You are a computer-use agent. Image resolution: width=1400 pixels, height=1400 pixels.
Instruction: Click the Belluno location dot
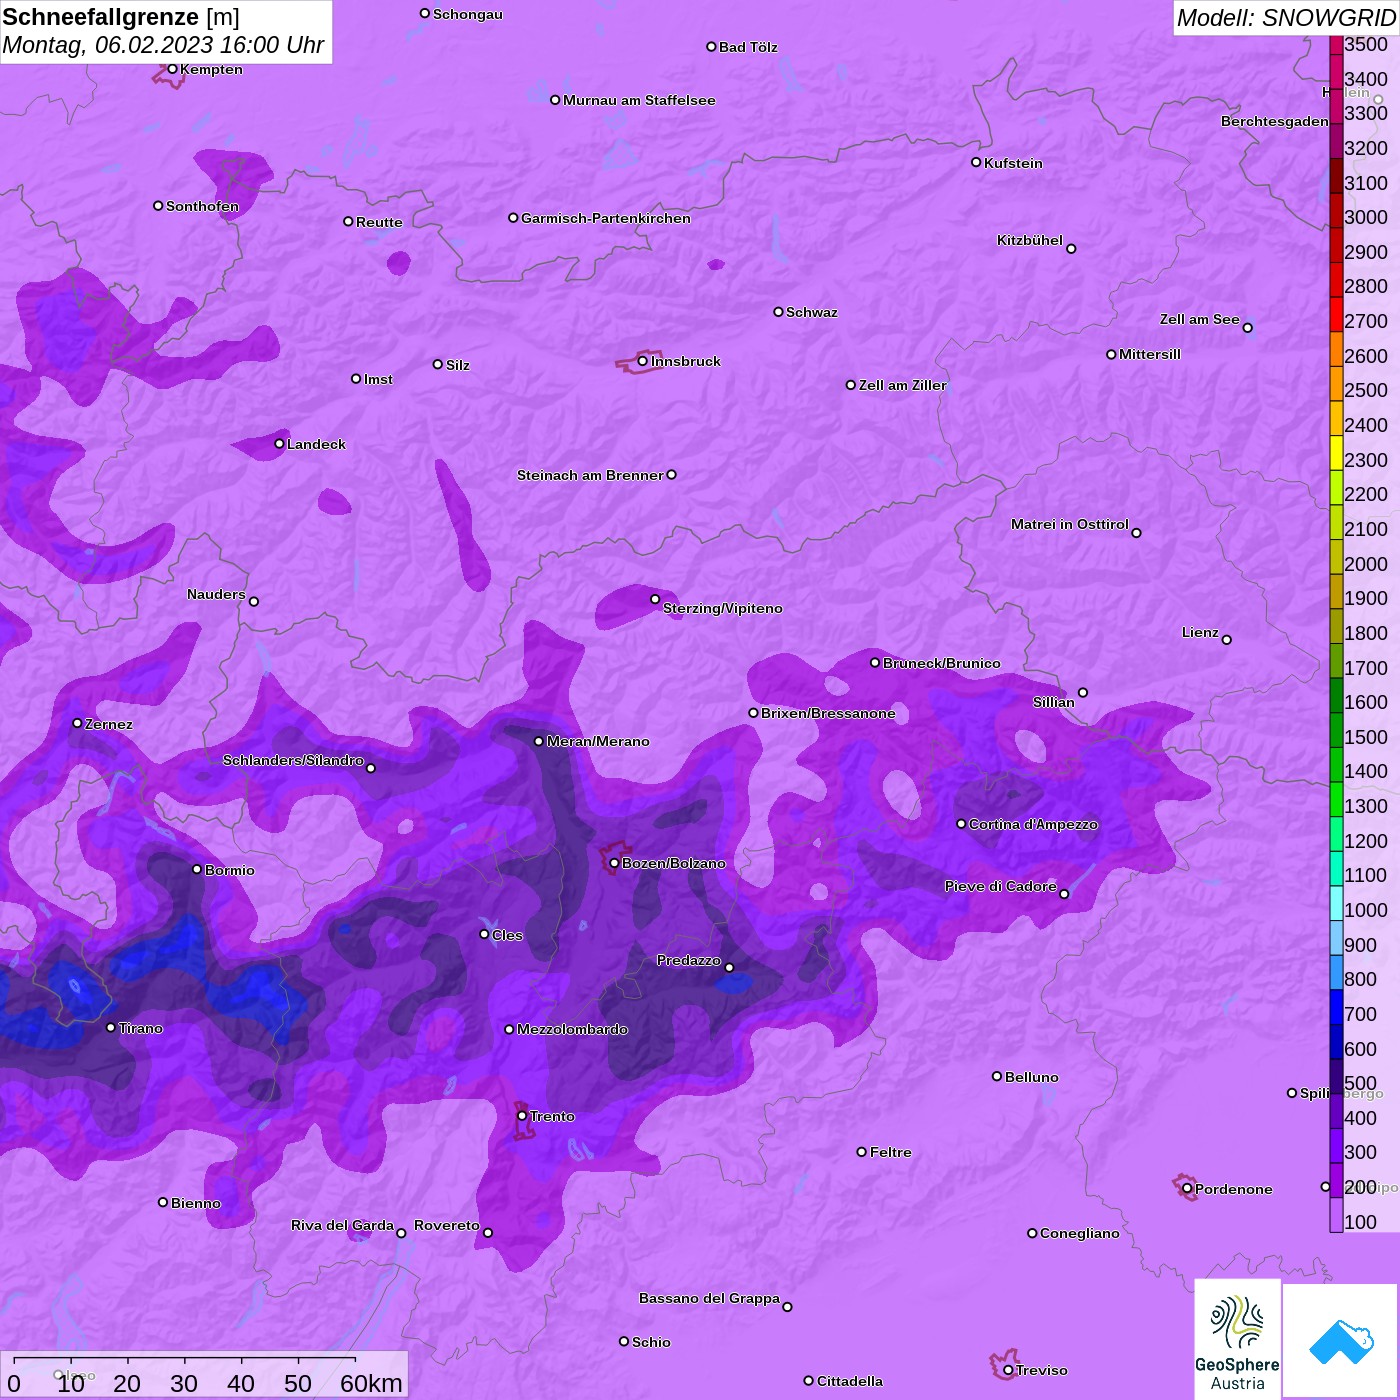(x=997, y=1076)
